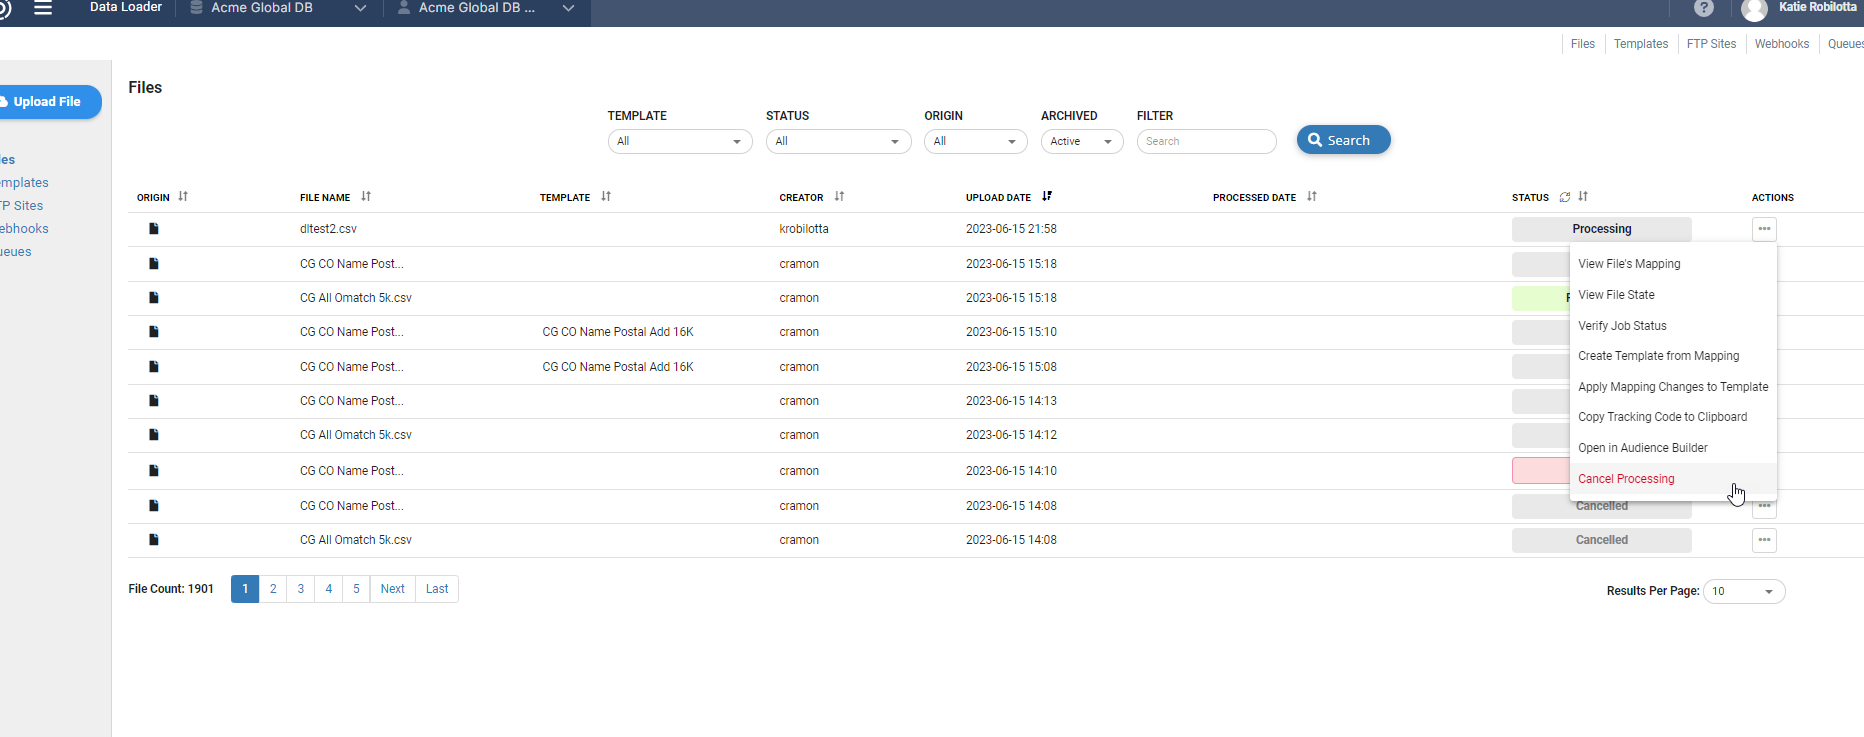Select Cancel Processing from context menu

click(x=1626, y=479)
